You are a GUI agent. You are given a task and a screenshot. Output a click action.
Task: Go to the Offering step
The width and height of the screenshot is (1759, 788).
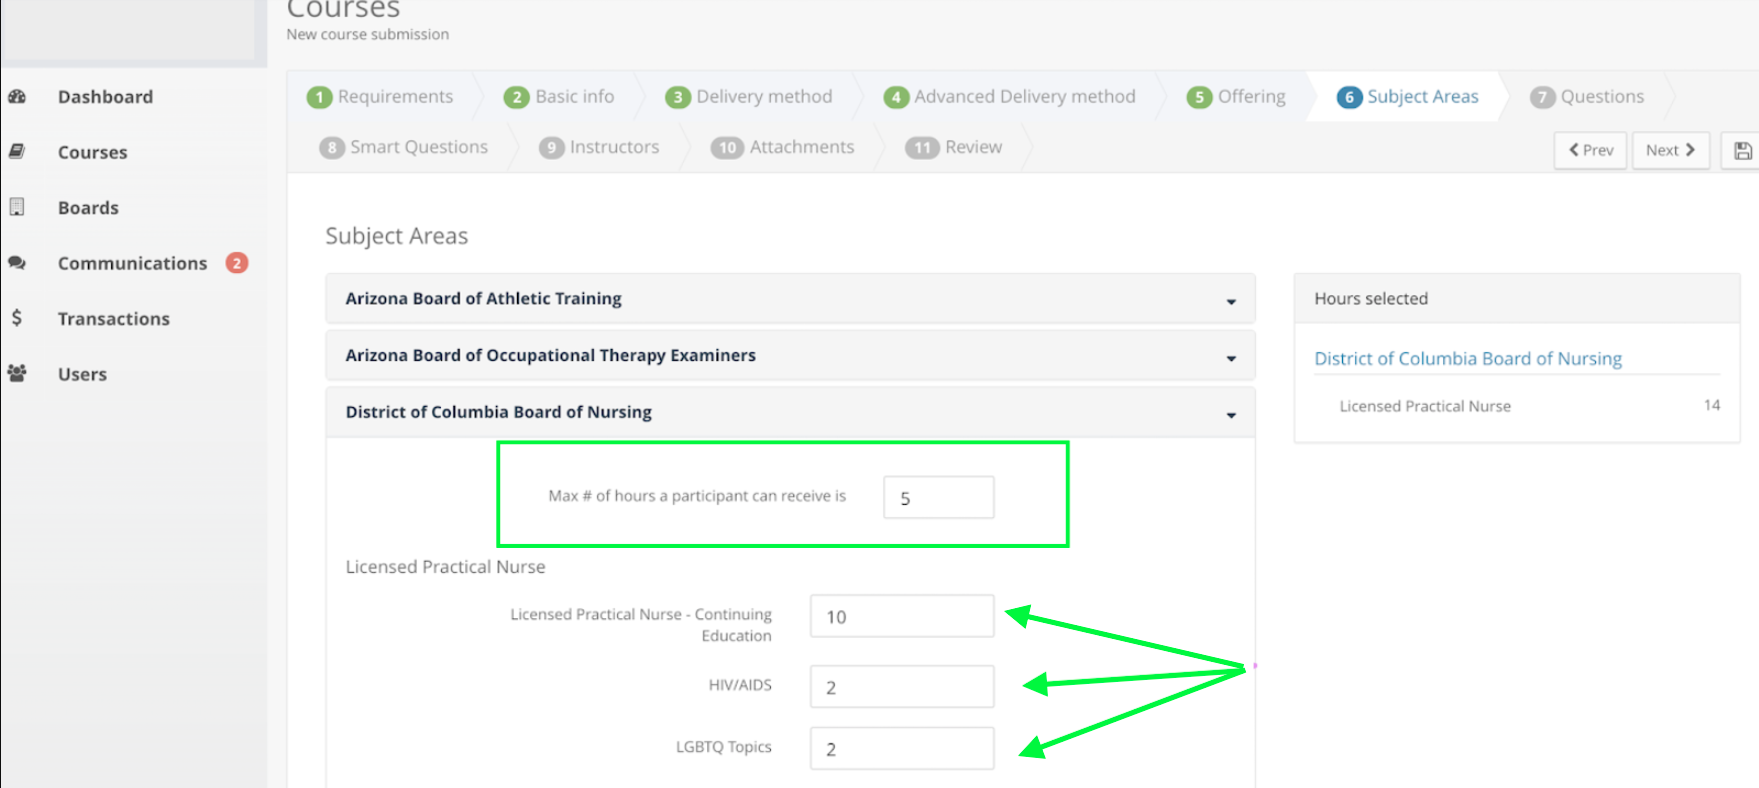pos(1251,97)
